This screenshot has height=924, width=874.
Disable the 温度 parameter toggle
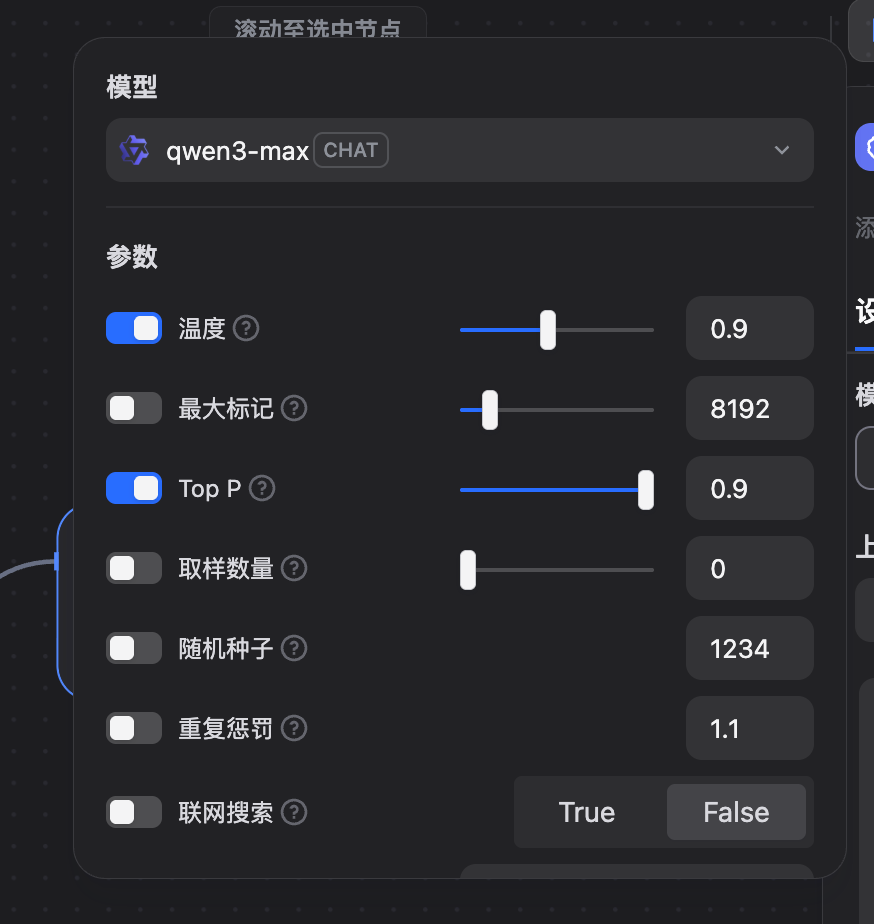(133, 328)
